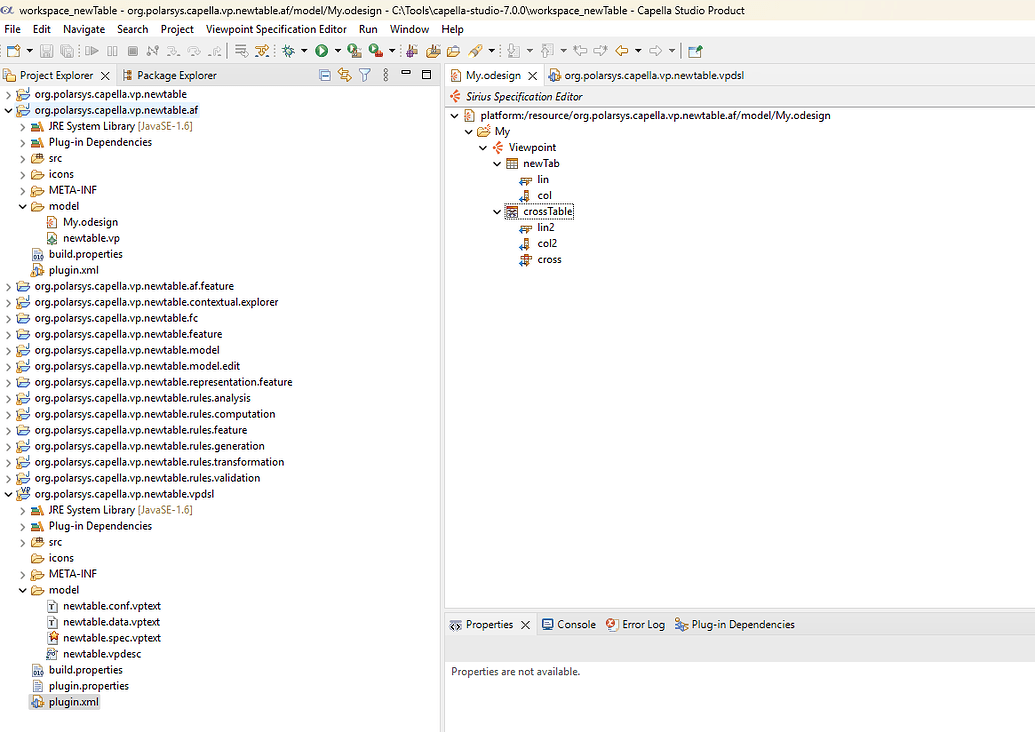The width and height of the screenshot is (1035, 732).
Task: Select the cross element under crossTable
Action: pyautogui.click(x=548, y=259)
